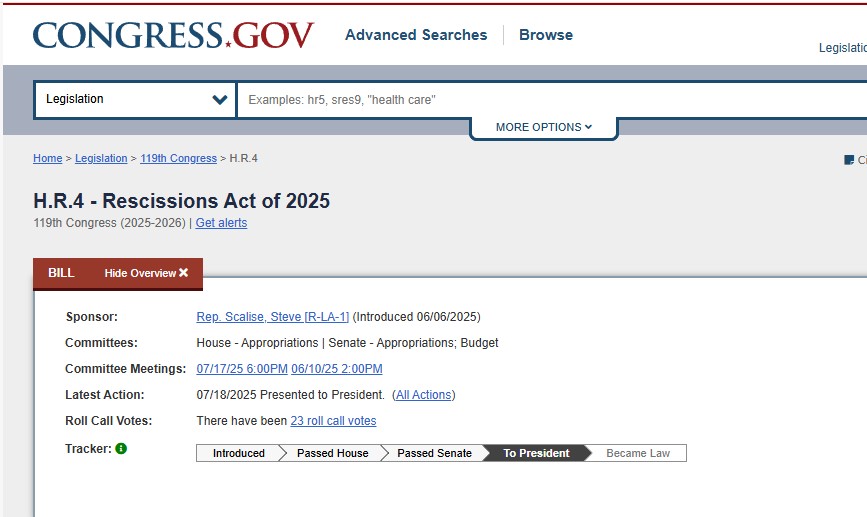The height and width of the screenshot is (517, 867).
Task: Click the Congress.gov logo
Action: 173,35
